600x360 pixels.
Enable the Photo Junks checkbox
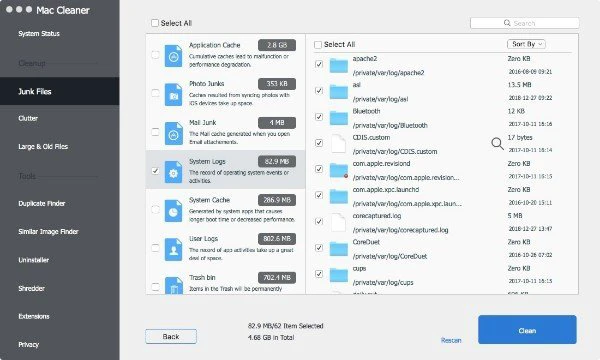tap(155, 93)
